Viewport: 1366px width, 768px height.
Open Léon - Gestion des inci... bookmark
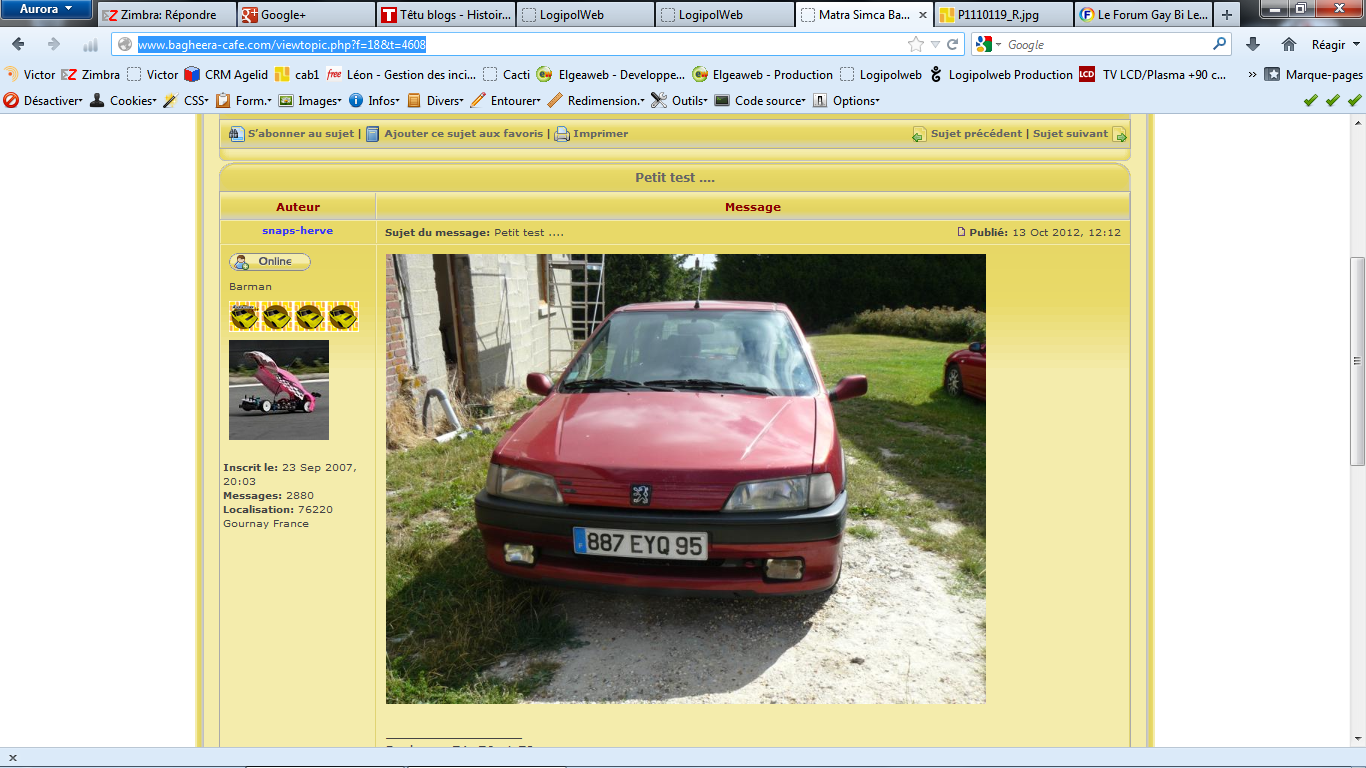click(x=401, y=74)
